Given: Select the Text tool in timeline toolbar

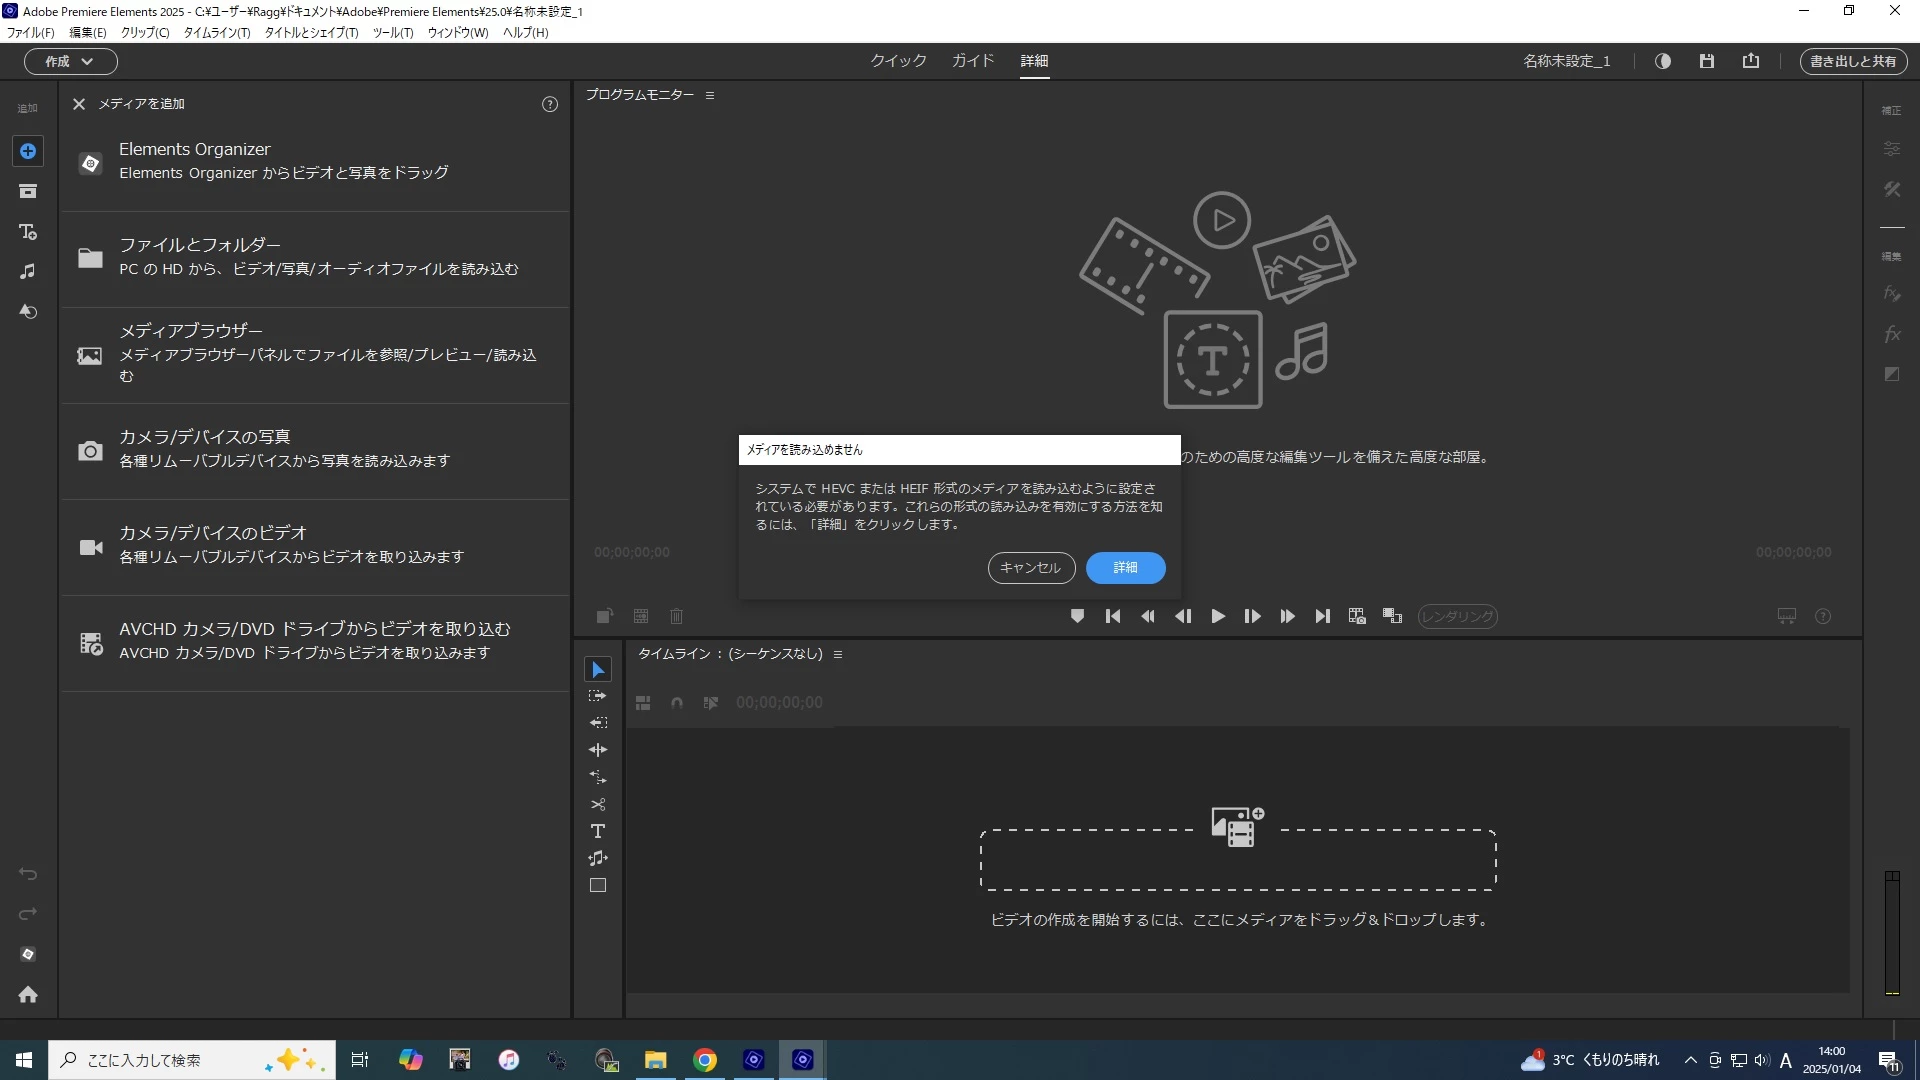Looking at the screenshot, I should pos(598,831).
